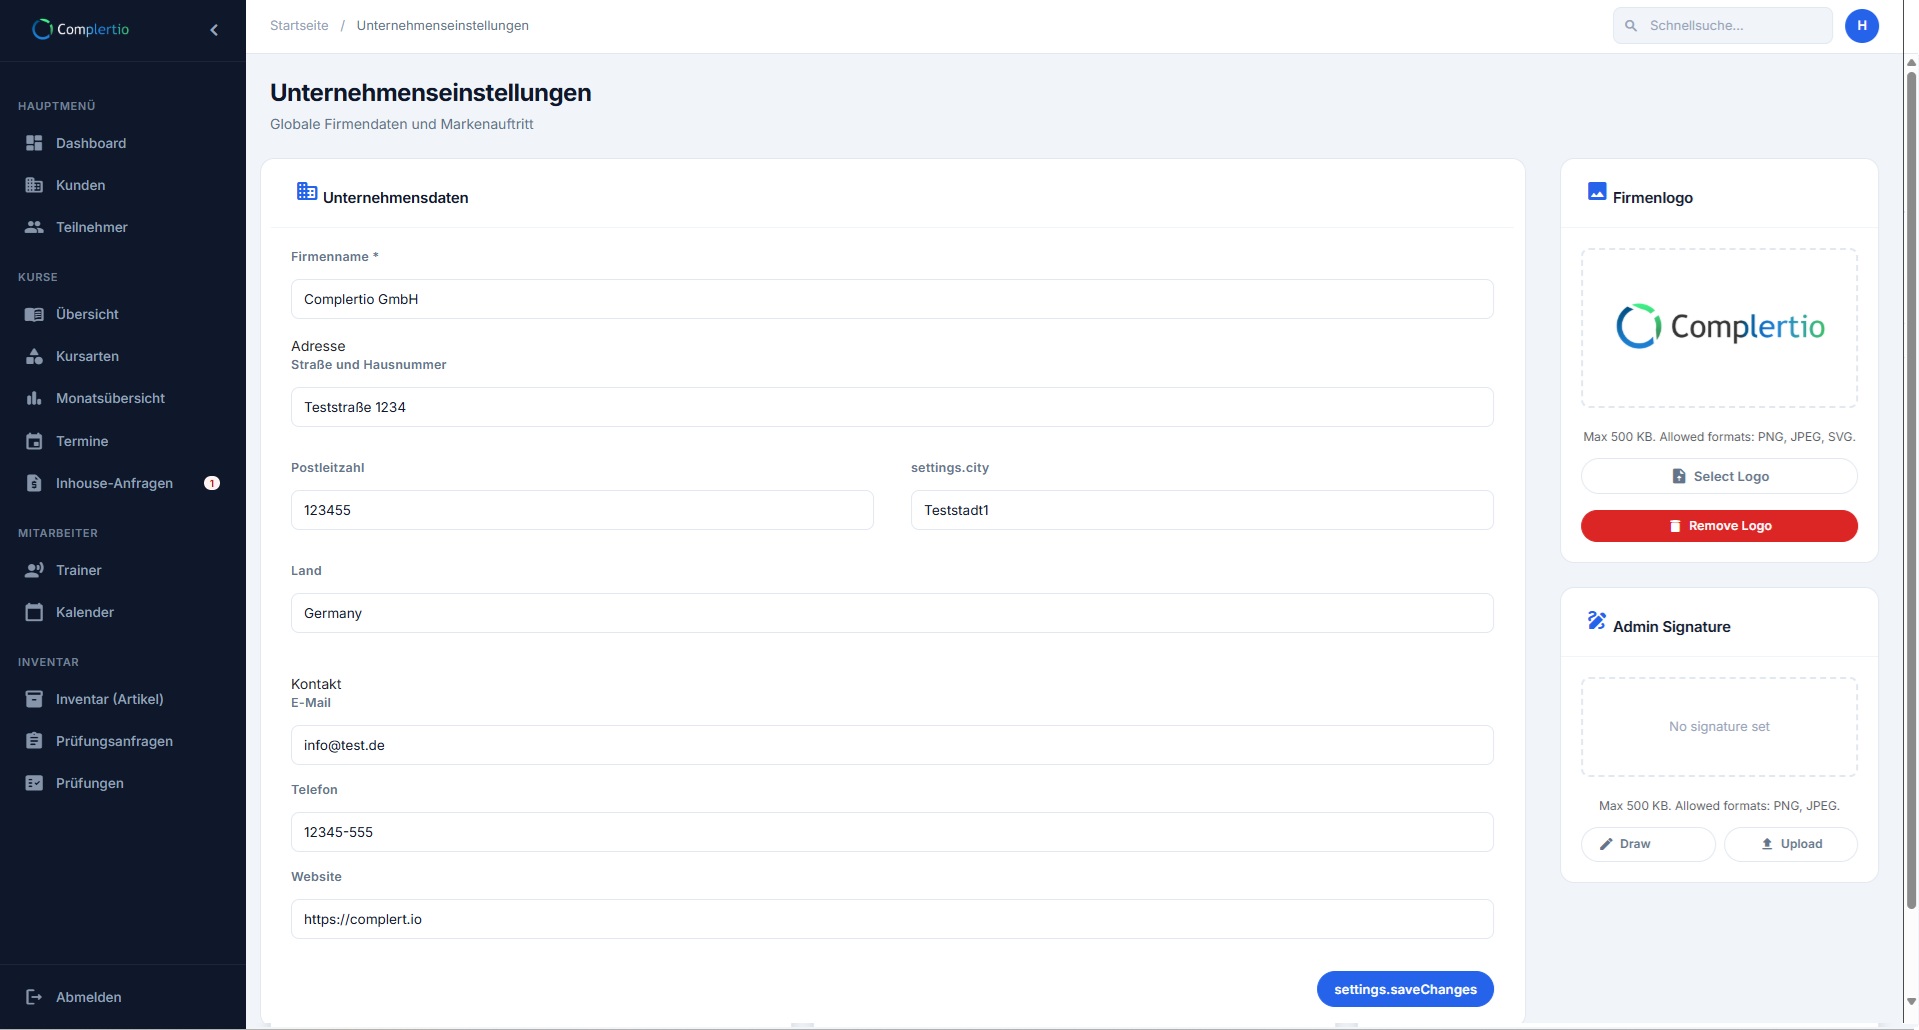This screenshot has width=1919, height=1030.
Task: Click the Prüfungsanfragen clipboard icon
Action: [x=34, y=741]
